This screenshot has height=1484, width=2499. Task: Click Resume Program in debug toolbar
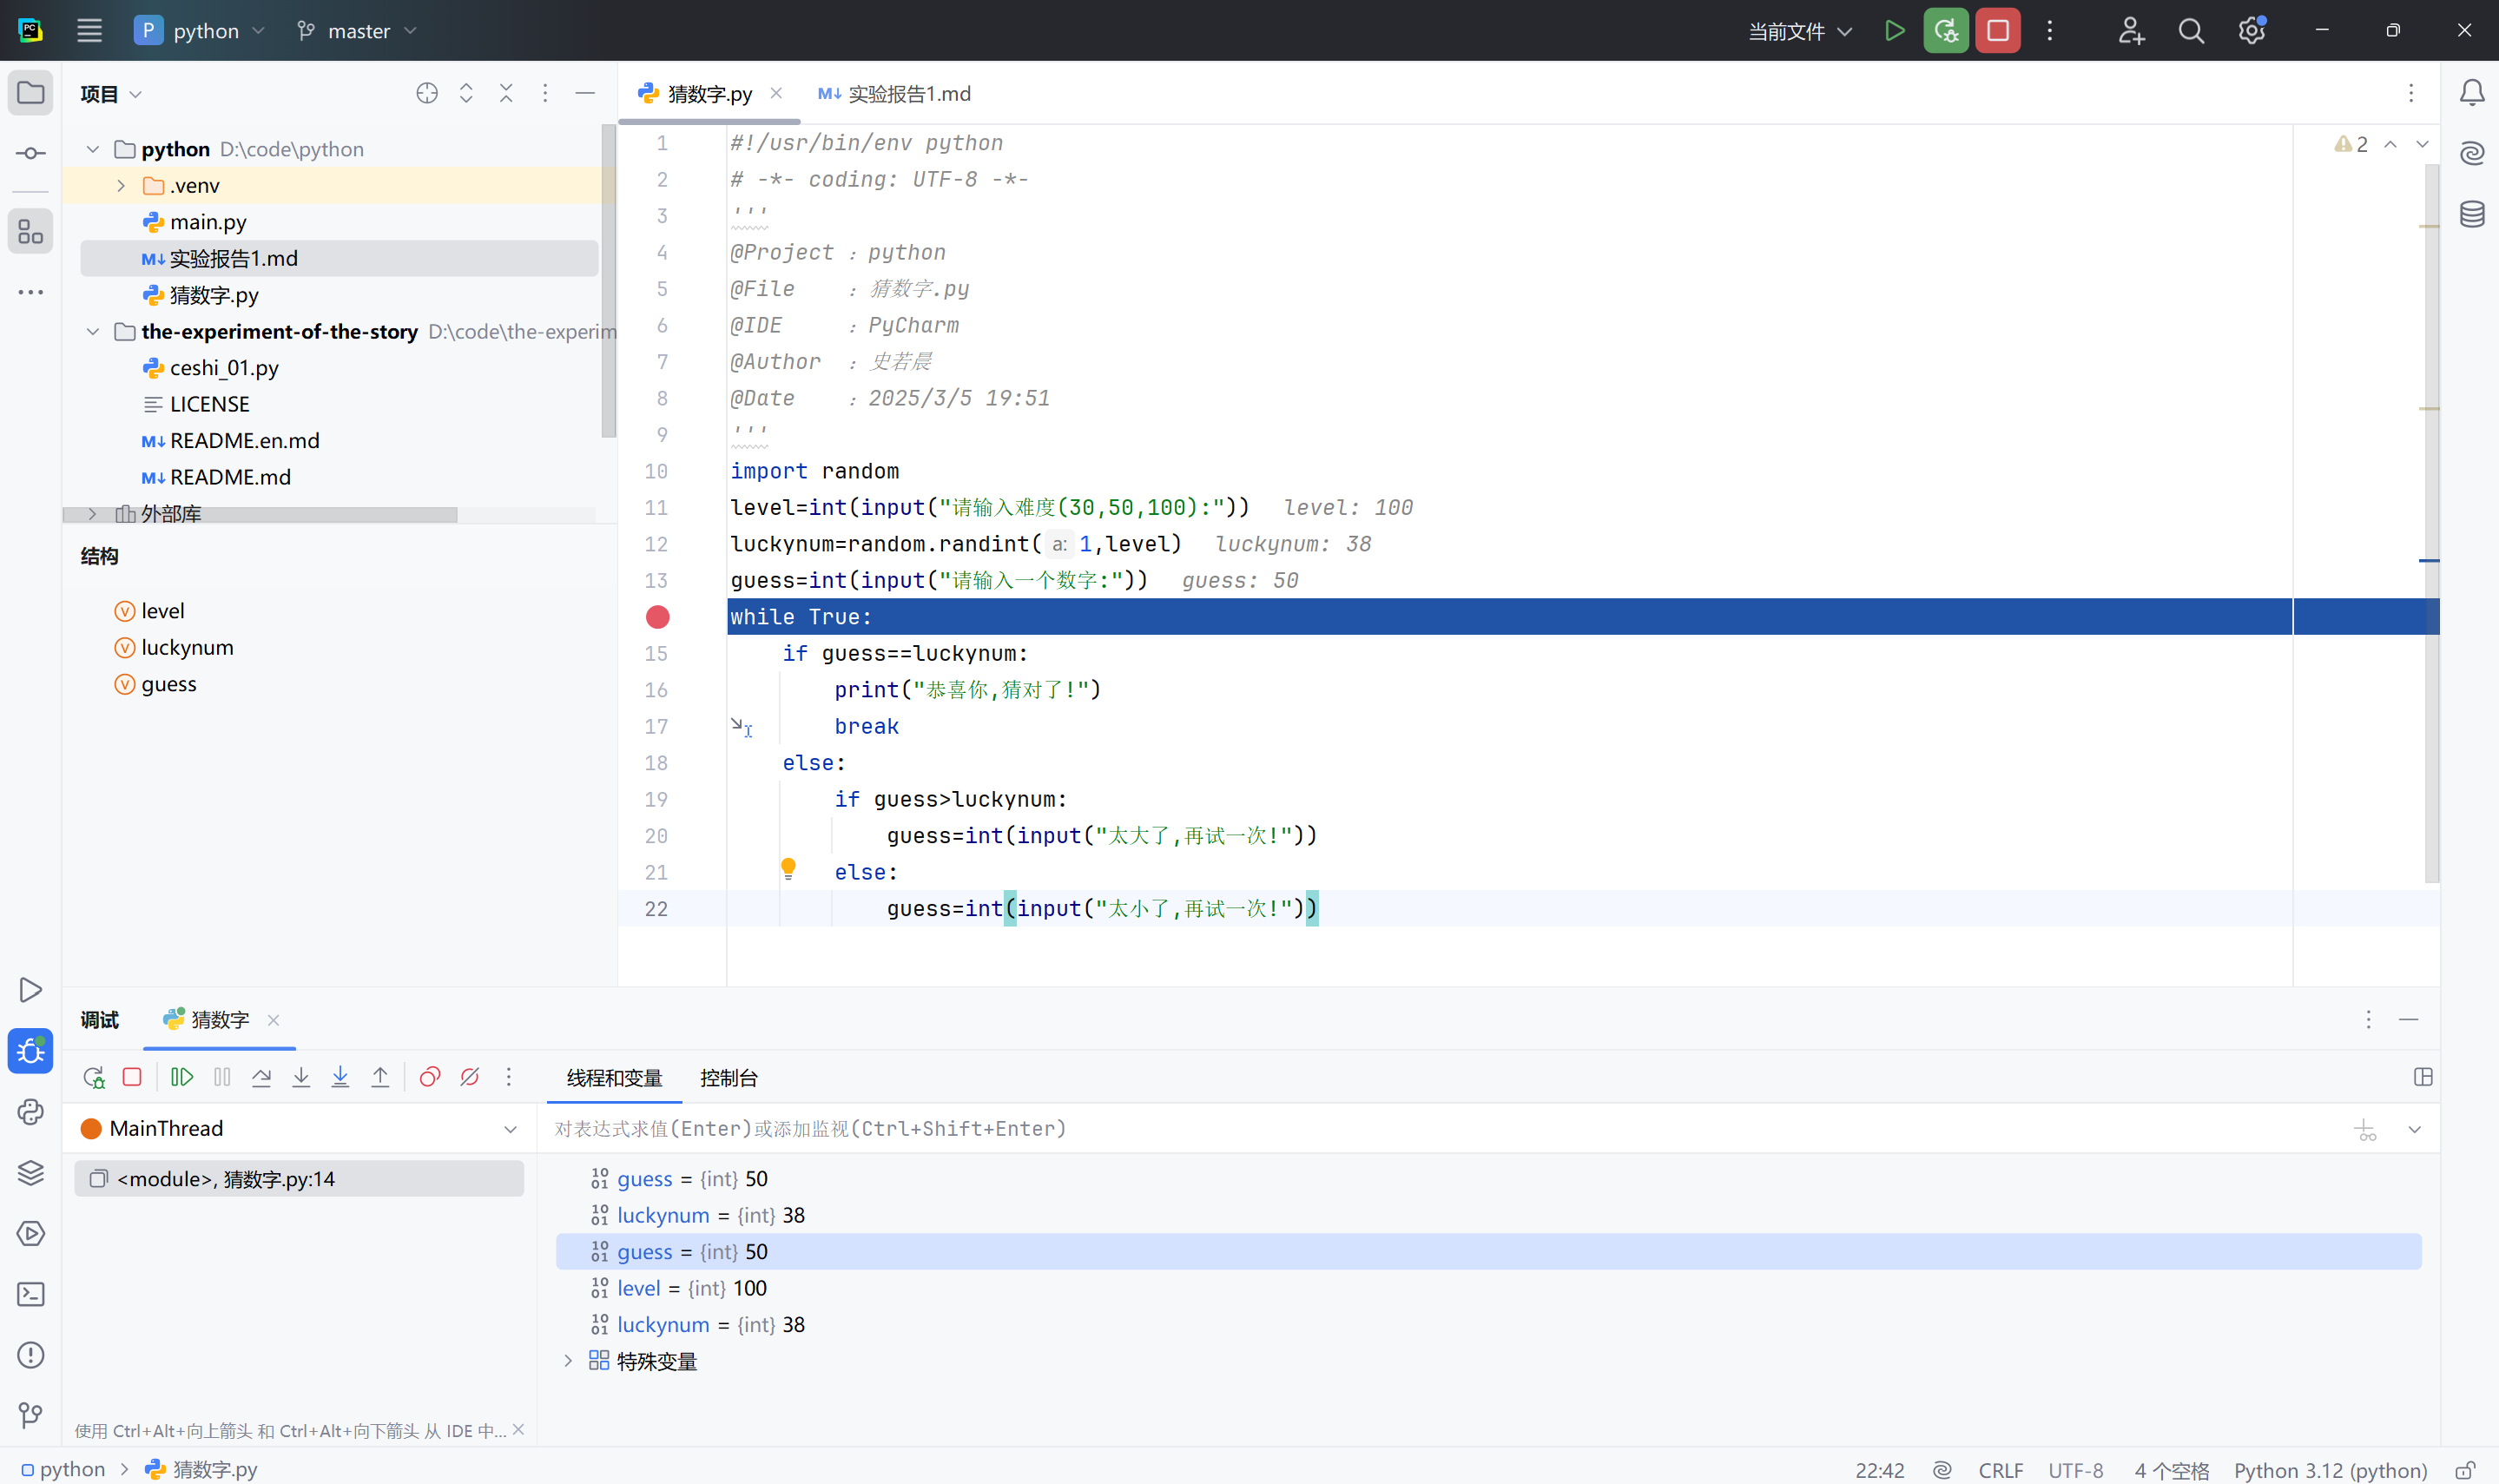[182, 1077]
